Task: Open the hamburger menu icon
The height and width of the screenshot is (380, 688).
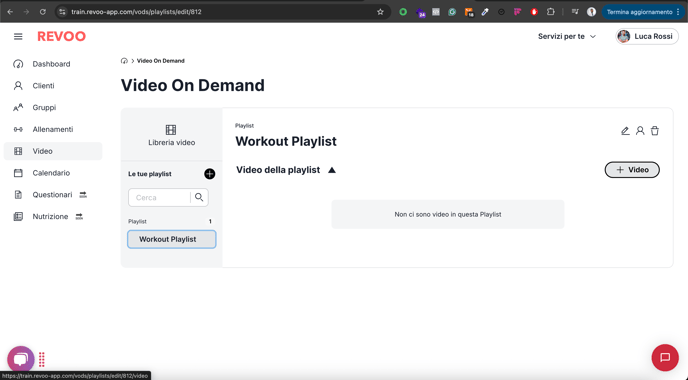Action: click(x=18, y=36)
